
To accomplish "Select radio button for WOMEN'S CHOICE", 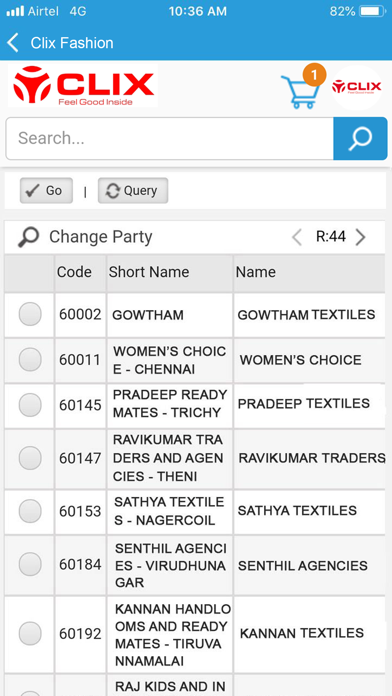I will tap(30, 360).
